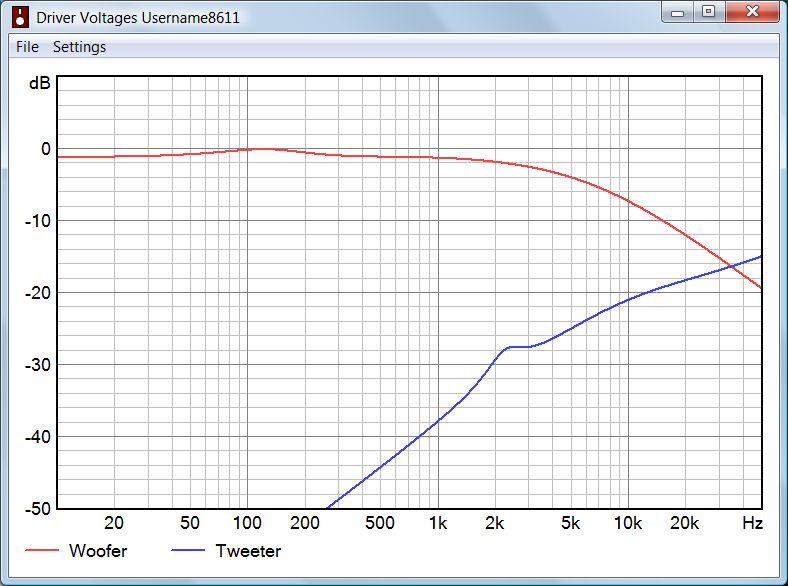Close the Driver Voltages window
The image size is (788, 586).
[752, 12]
